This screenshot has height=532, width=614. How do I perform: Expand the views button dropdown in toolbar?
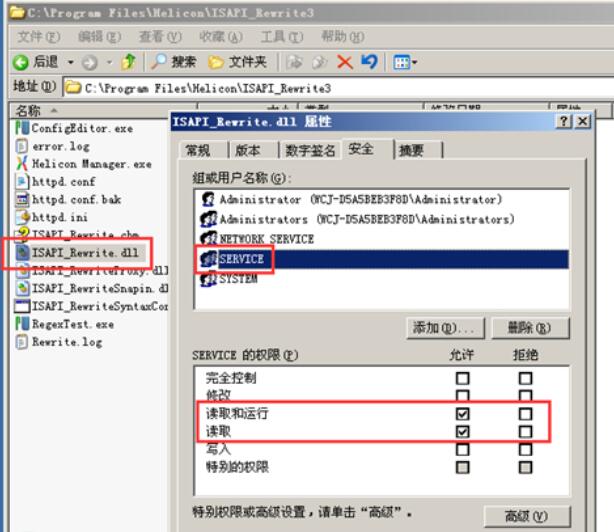(x=411, y=62)
